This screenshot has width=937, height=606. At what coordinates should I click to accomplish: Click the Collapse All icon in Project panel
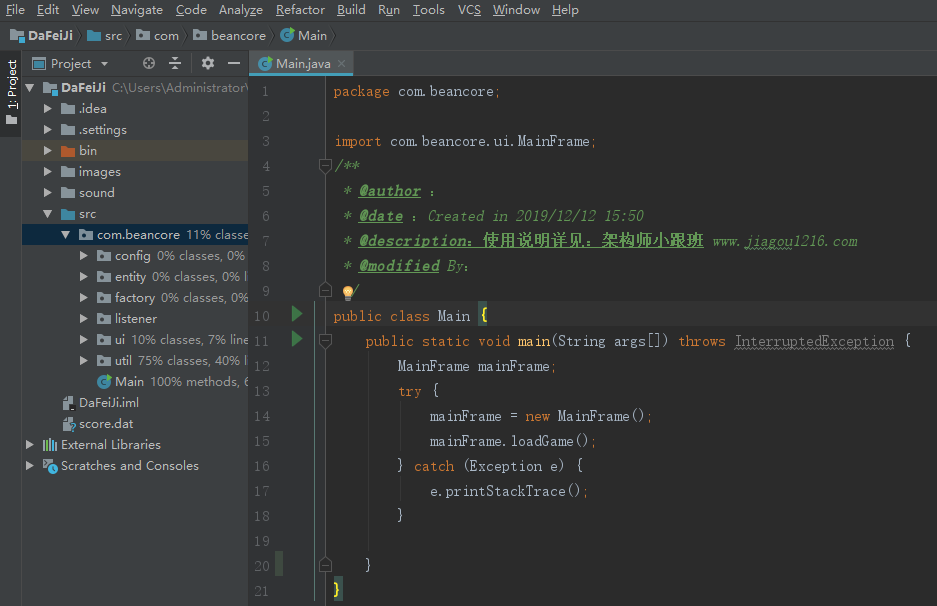175,63
